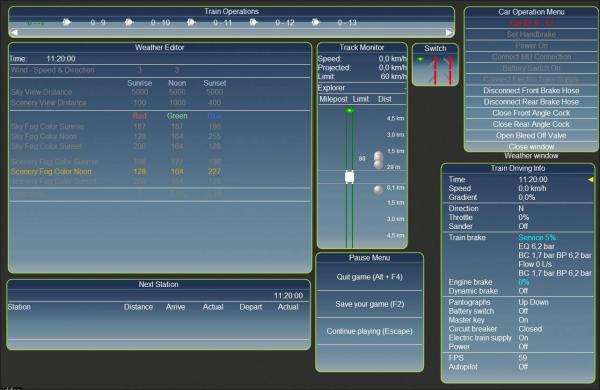Select the Scenery View Distance row
Image resolution: width=600 pixels, height=390 pixels.
pos(160,103)
